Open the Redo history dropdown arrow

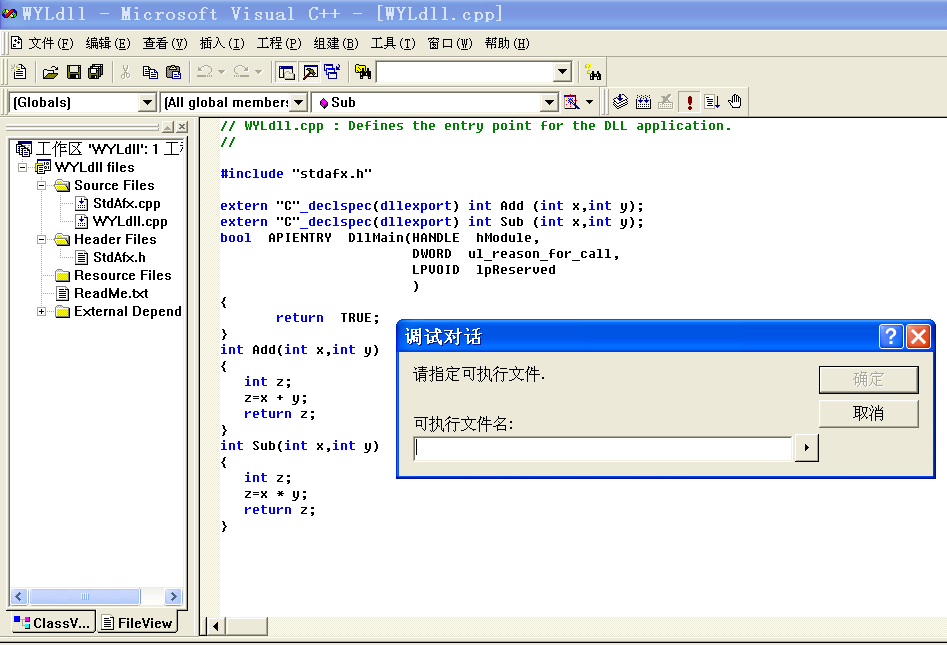258,72
